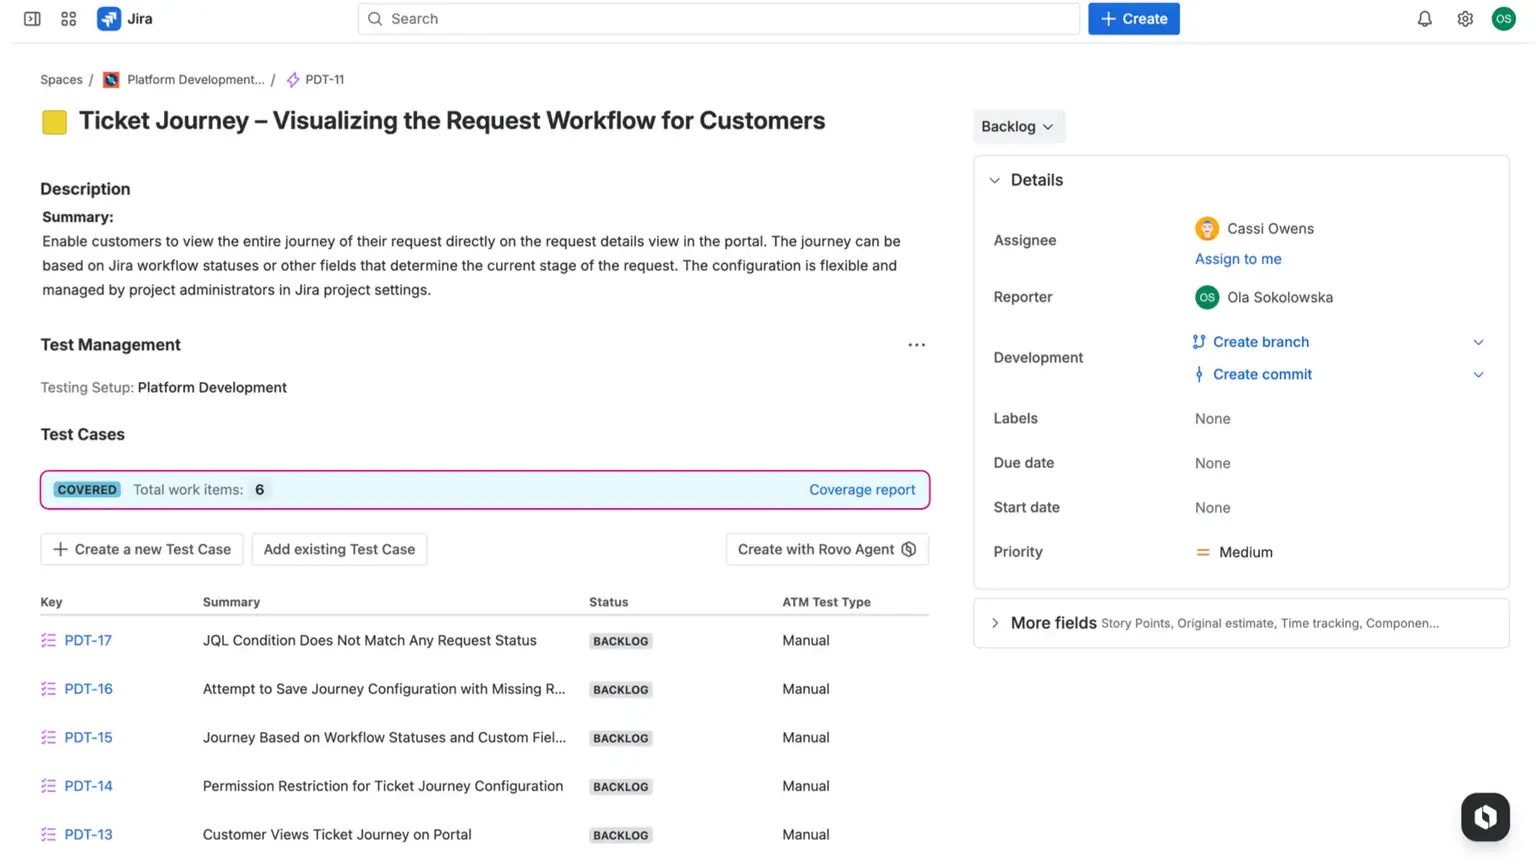Open settings with the gear icon
Viewport: 1536px width, 868px height.
[1464, 18]
